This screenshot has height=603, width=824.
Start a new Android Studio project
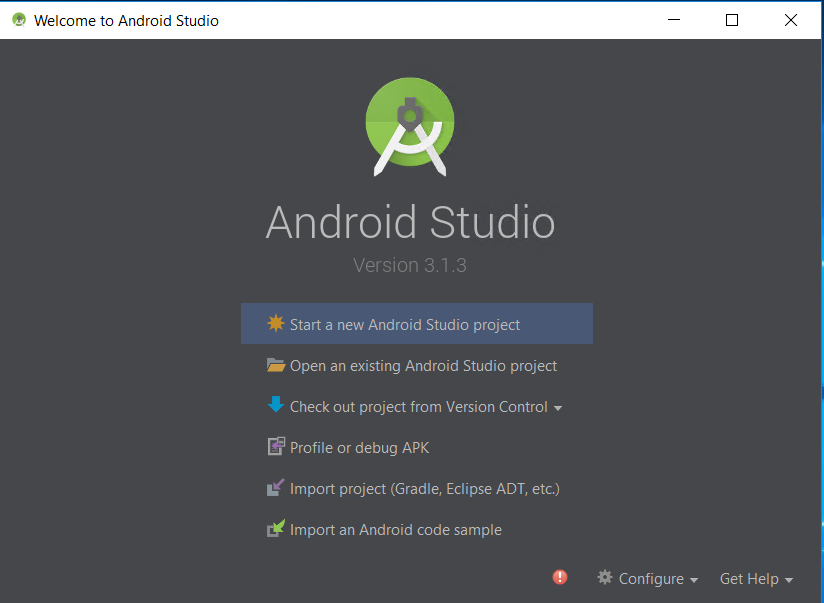(417, 324)
